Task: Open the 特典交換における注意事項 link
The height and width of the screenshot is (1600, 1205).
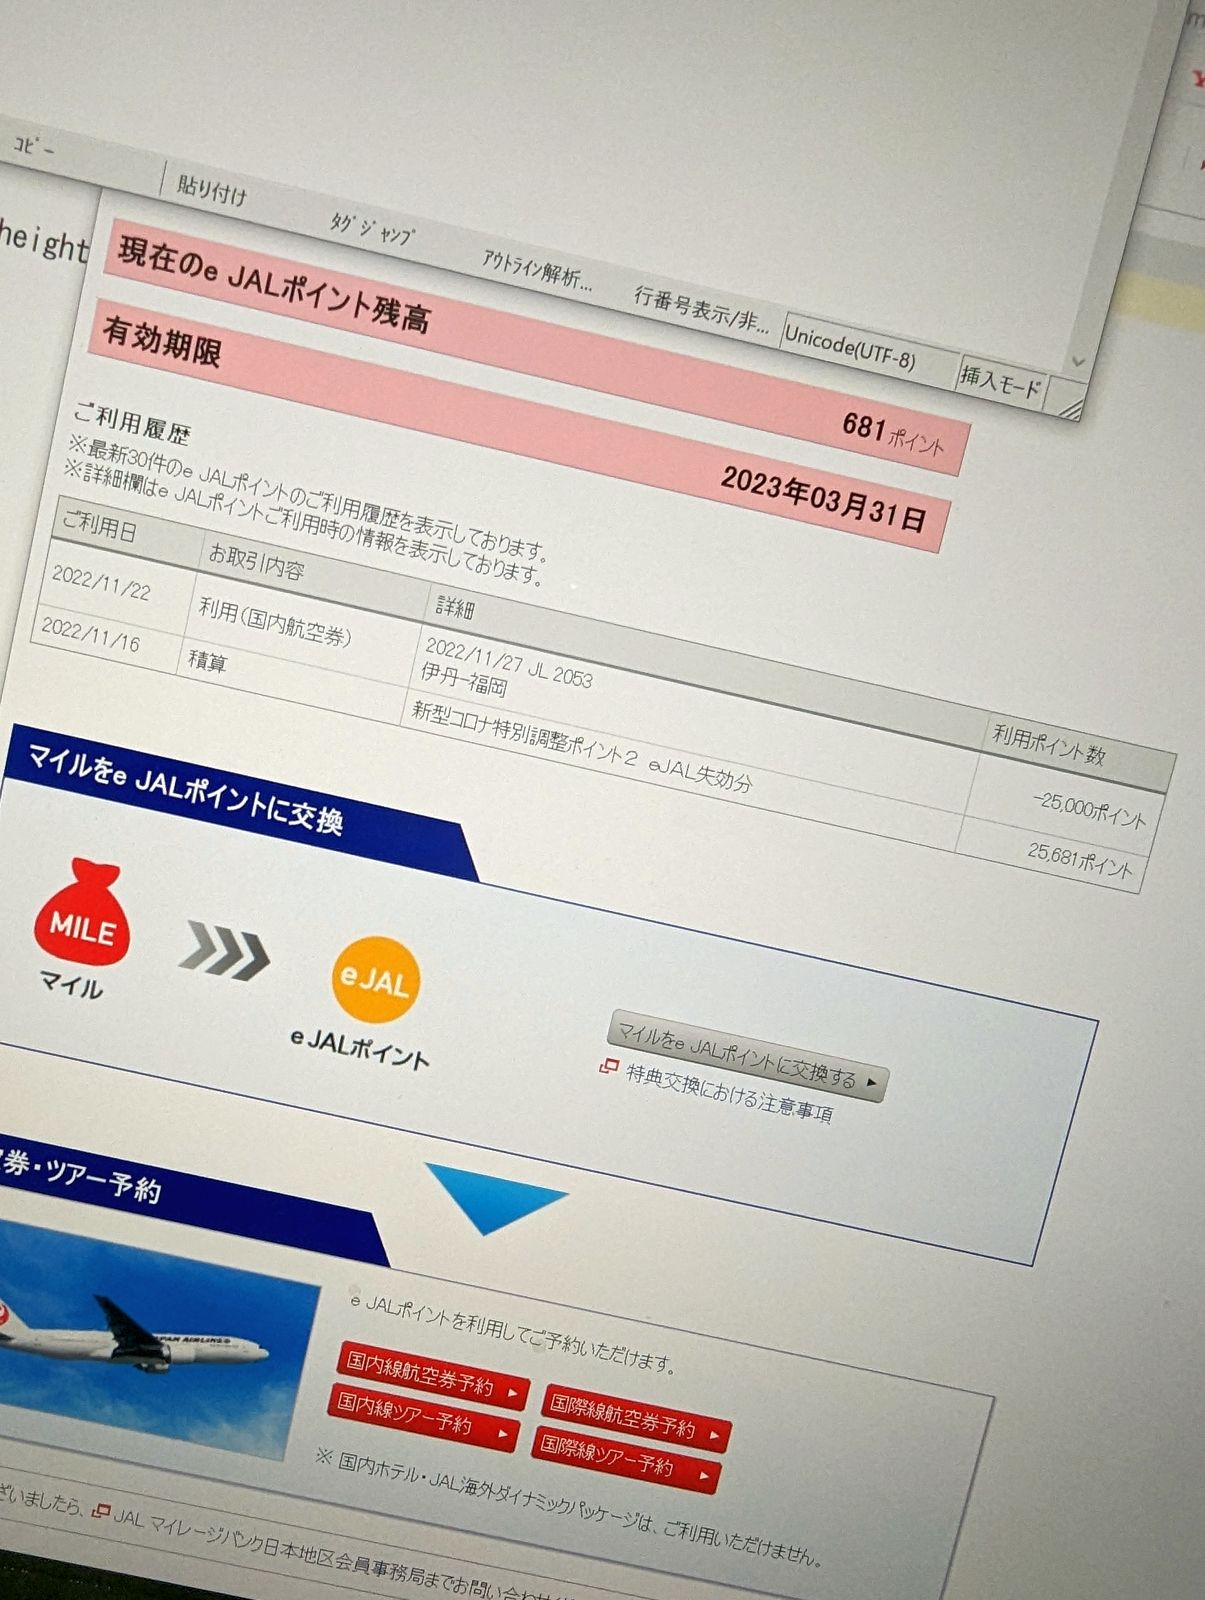Action: (x=729, y=1094)
